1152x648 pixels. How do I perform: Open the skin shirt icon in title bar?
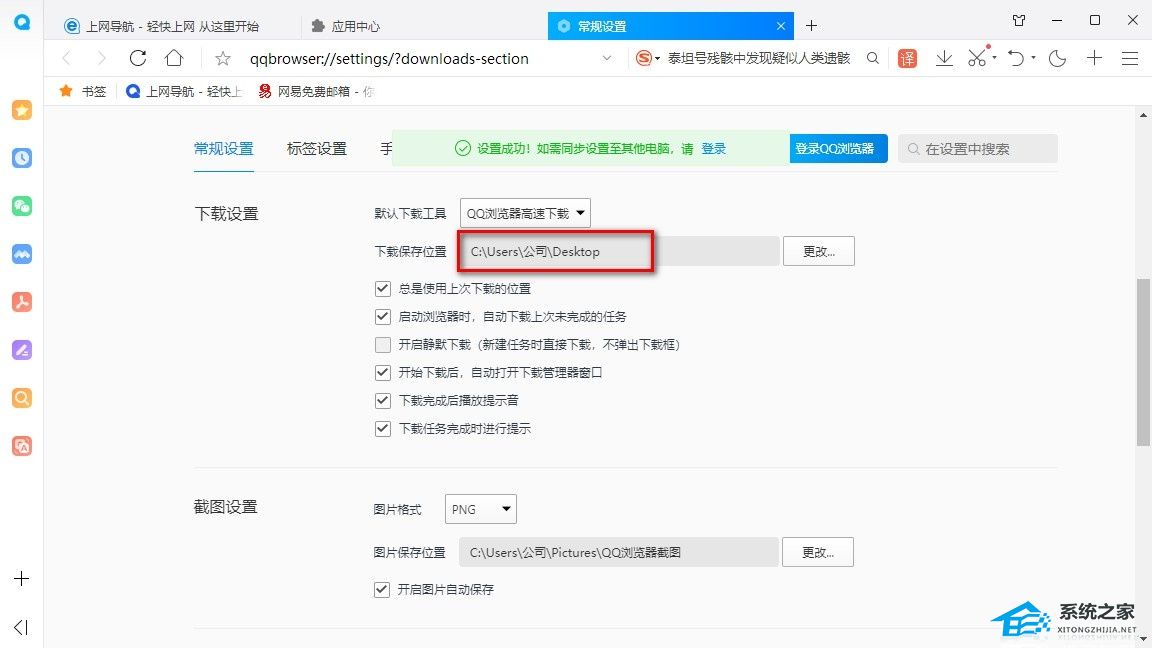click(1019, 21)
